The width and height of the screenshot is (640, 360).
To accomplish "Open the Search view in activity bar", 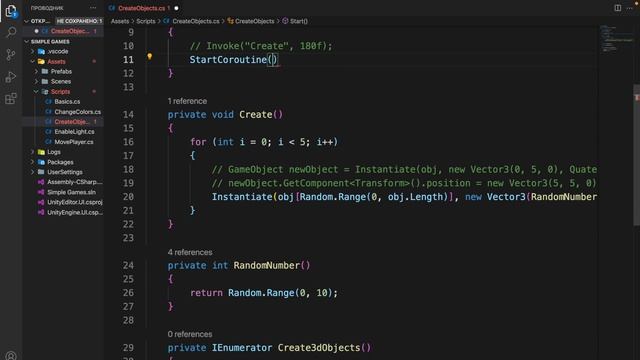I will tap(11, 32).
